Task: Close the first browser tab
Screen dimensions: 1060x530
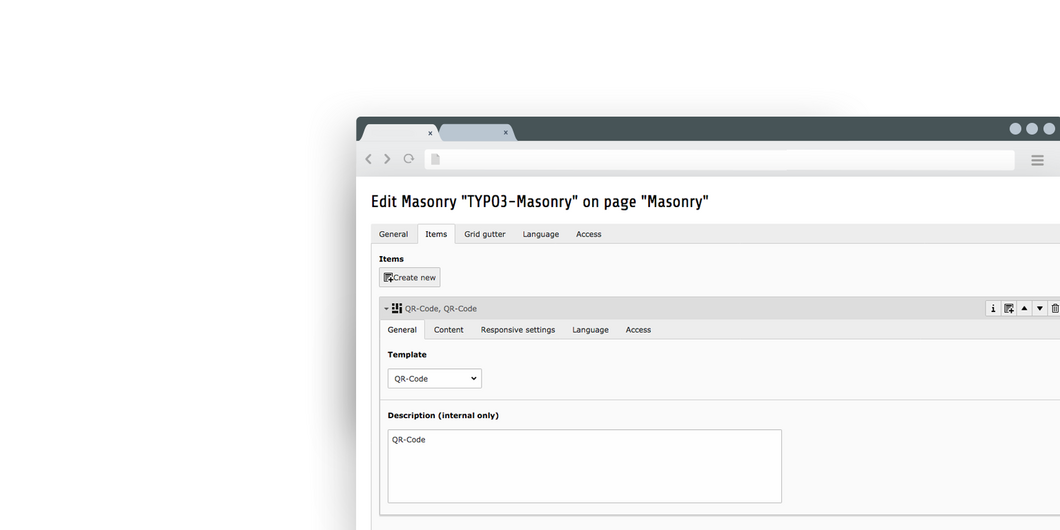Action: pyautogui.click(x=431, y=133)
